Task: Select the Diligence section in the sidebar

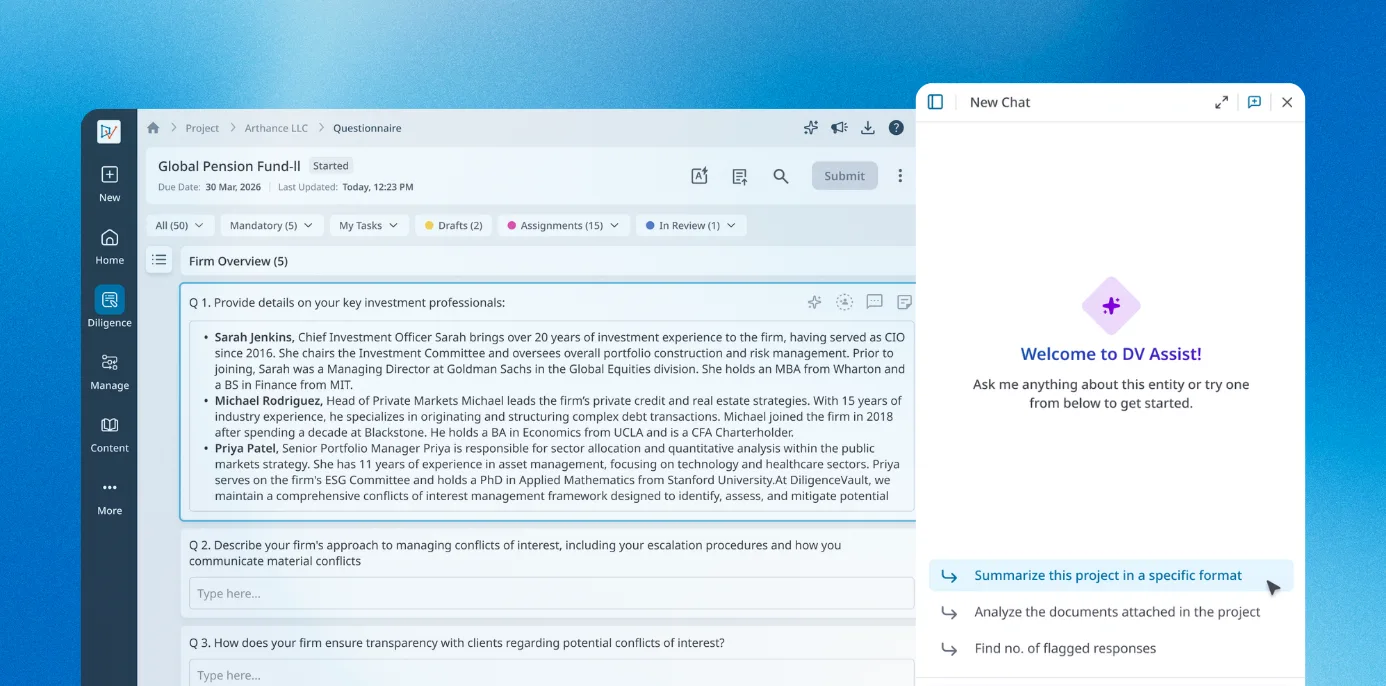Action: point(109,308)
